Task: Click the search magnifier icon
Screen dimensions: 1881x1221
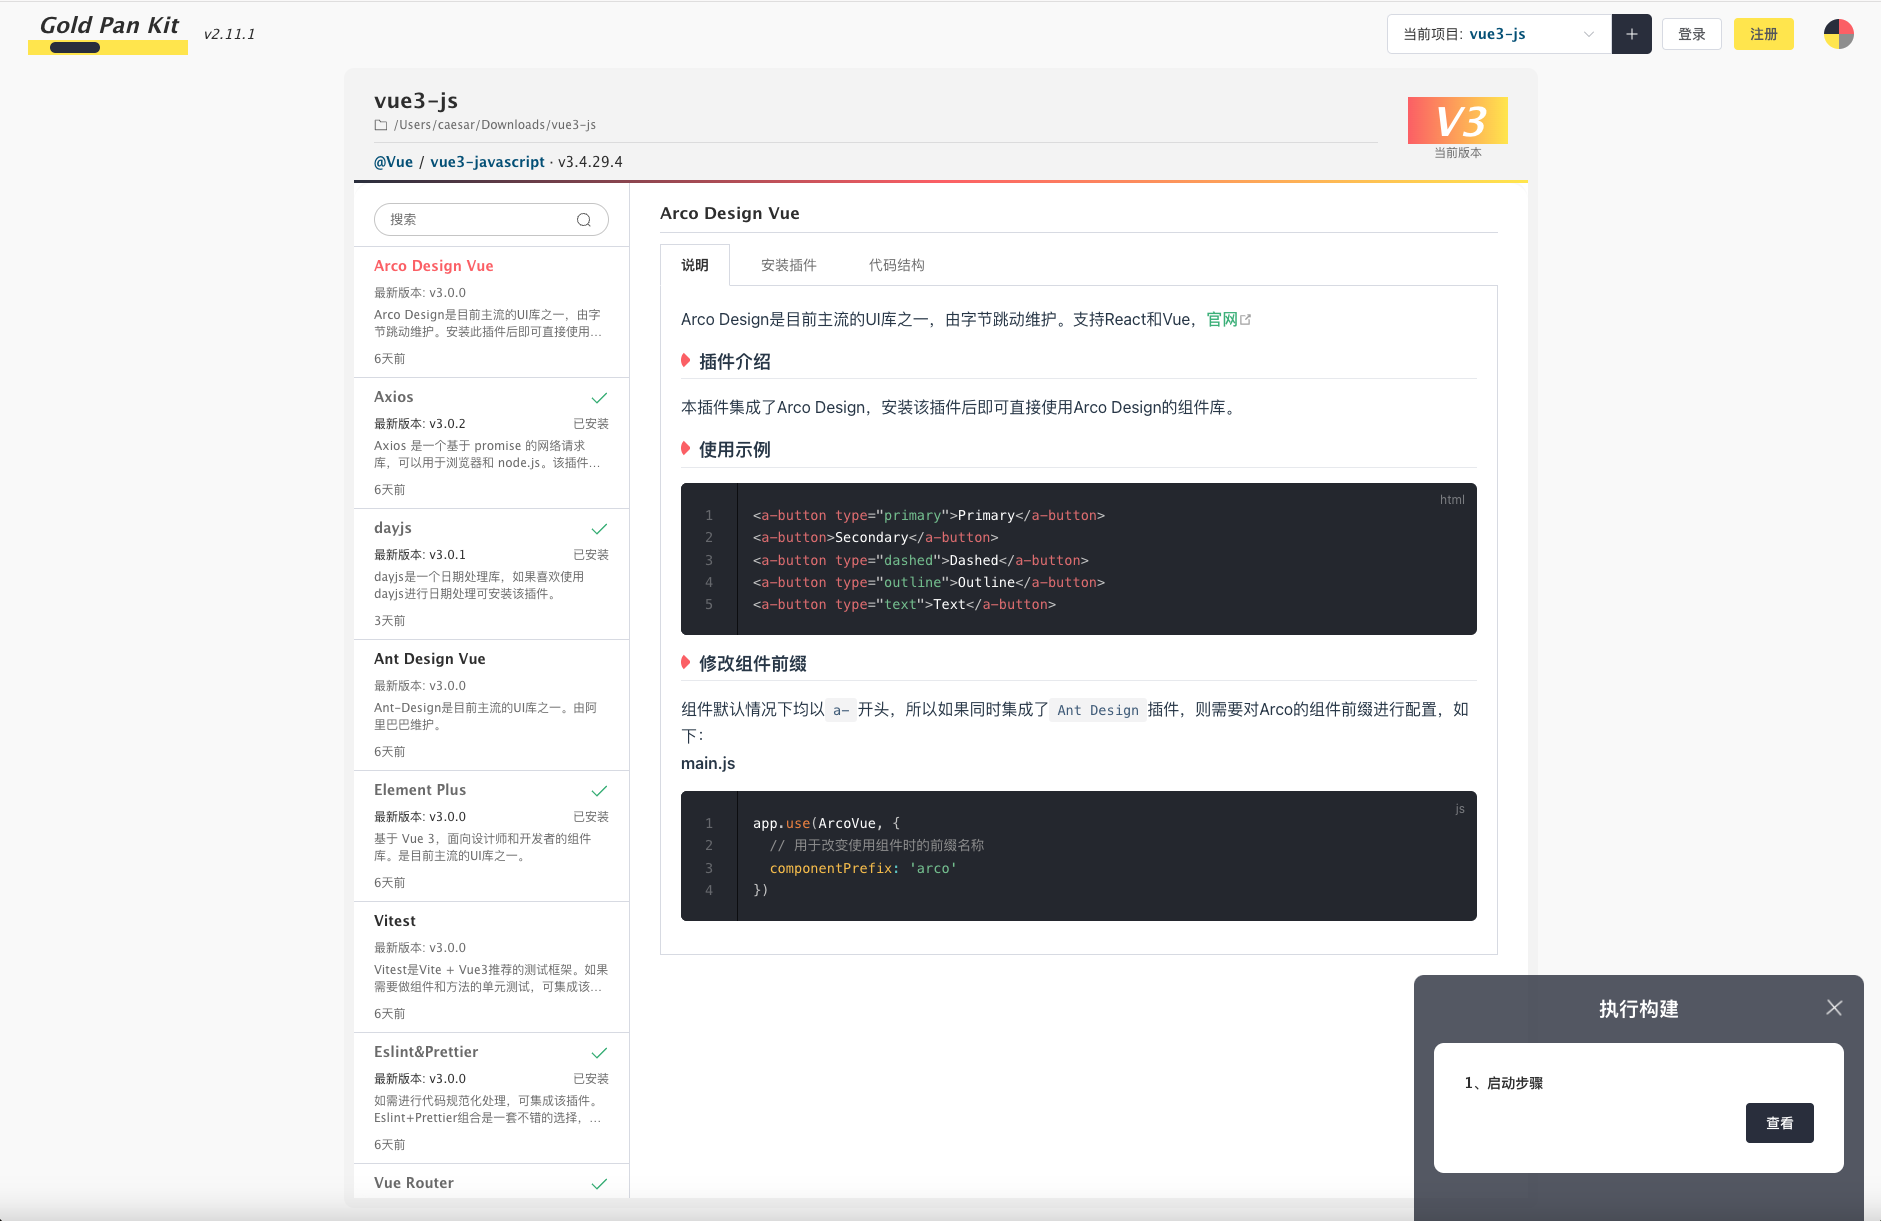Action: (x=584, y=220)
